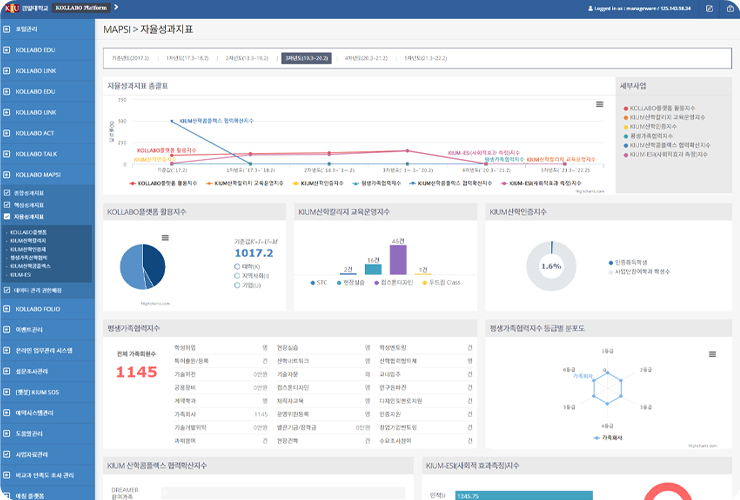Select the 지역사회(I) radio button
The image size is (740, 500).
pos(237,276)
